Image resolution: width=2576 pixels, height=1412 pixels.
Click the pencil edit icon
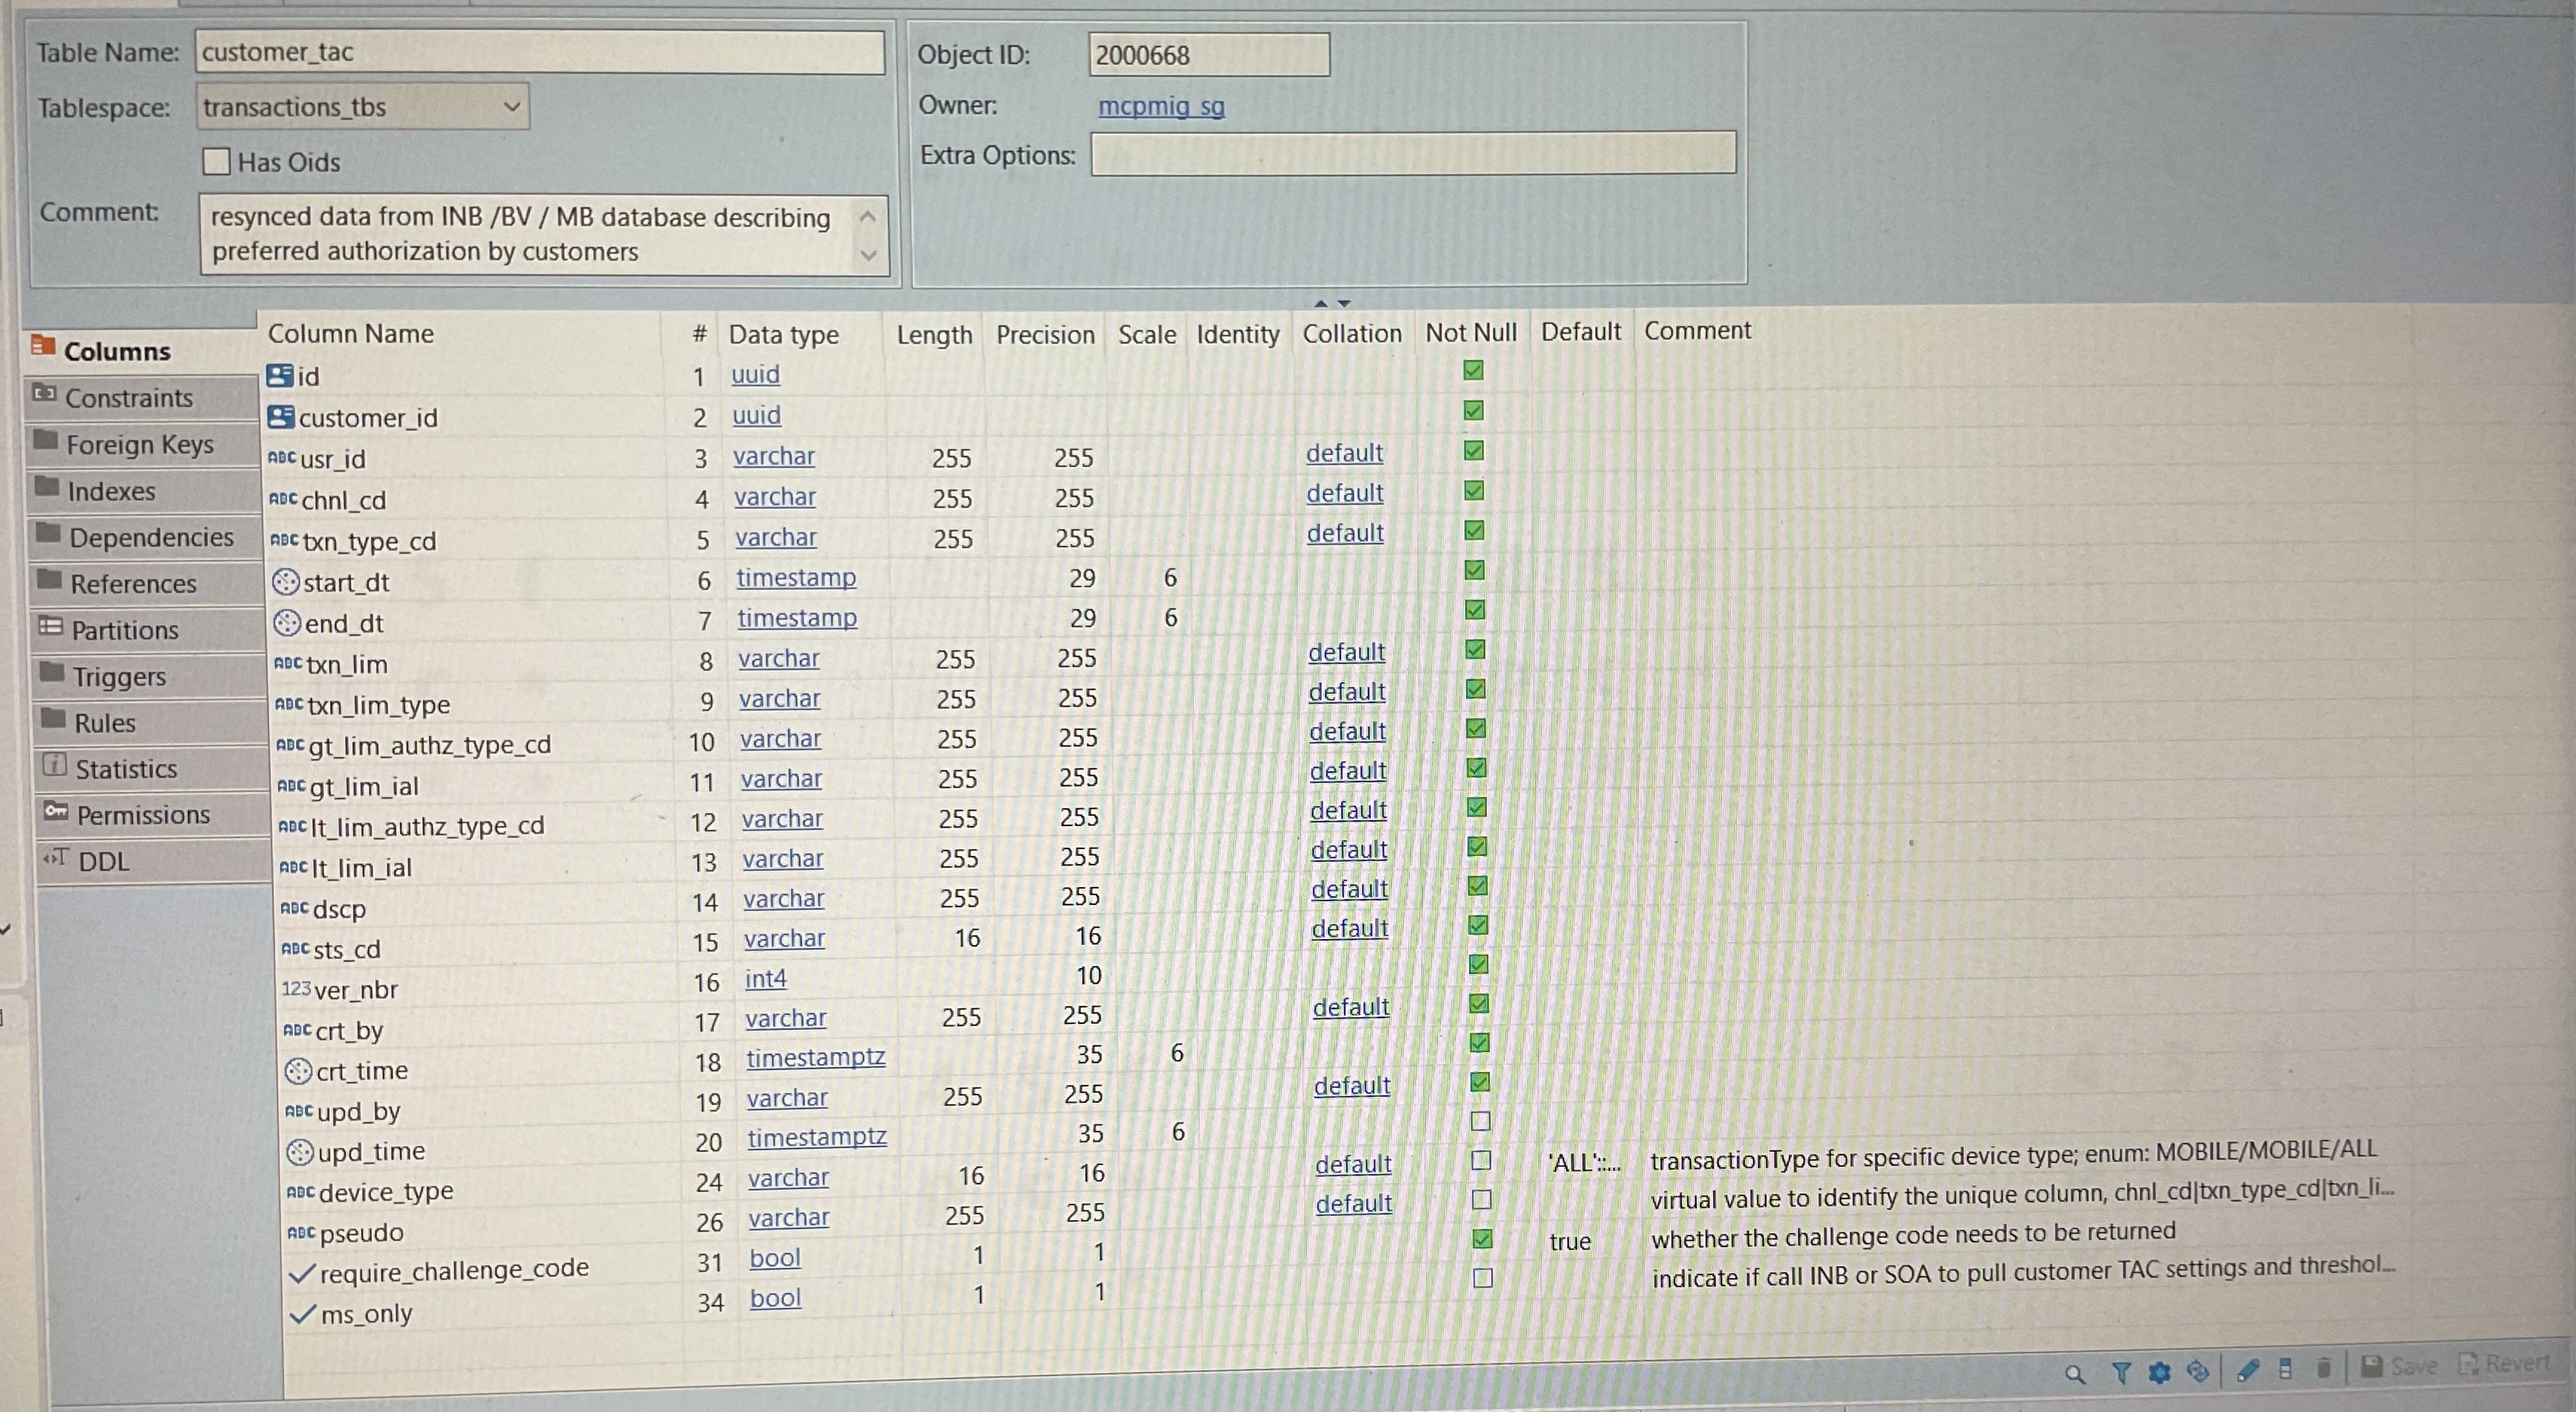(2248, 1369)
